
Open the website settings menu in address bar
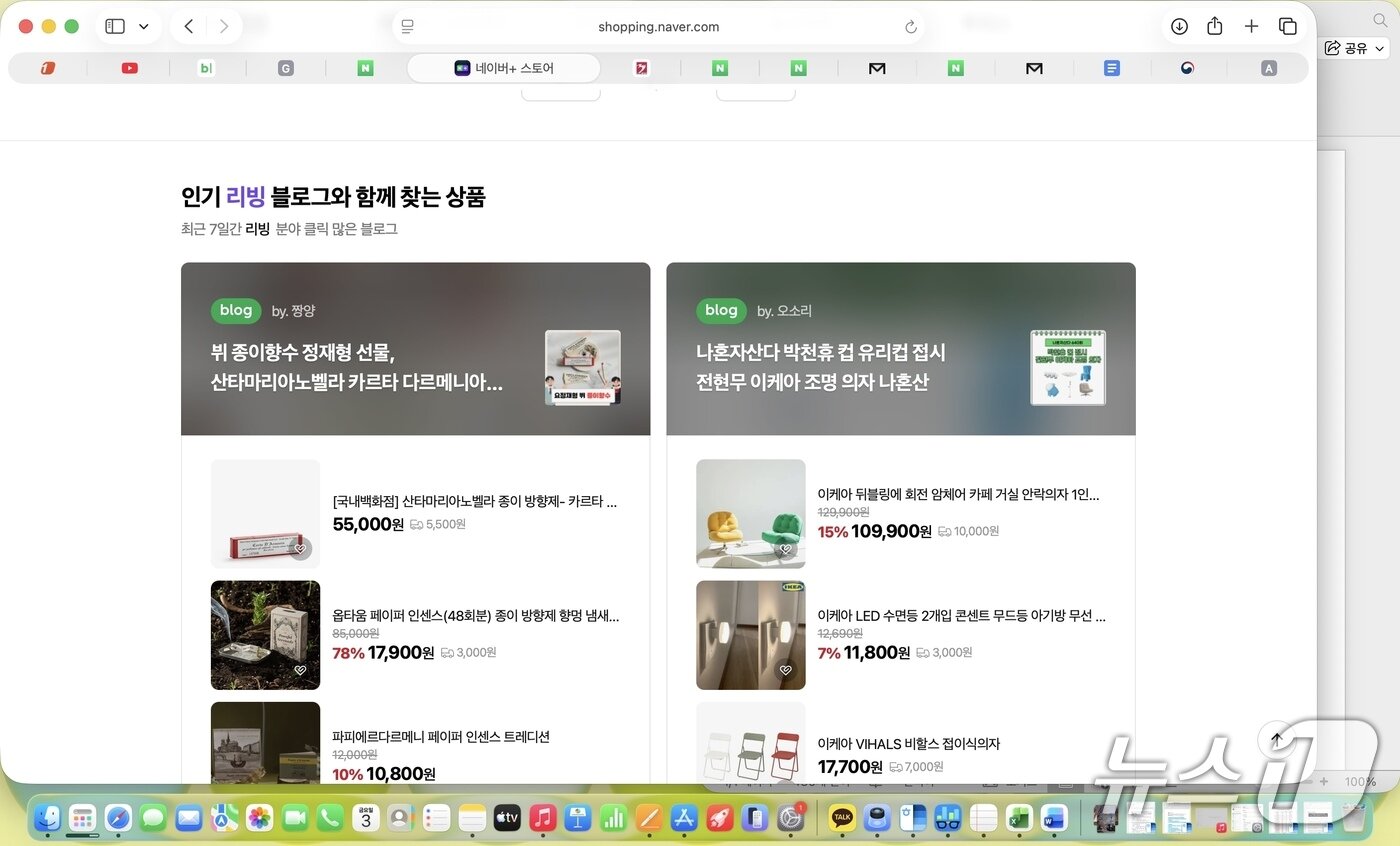click(408, 27)
